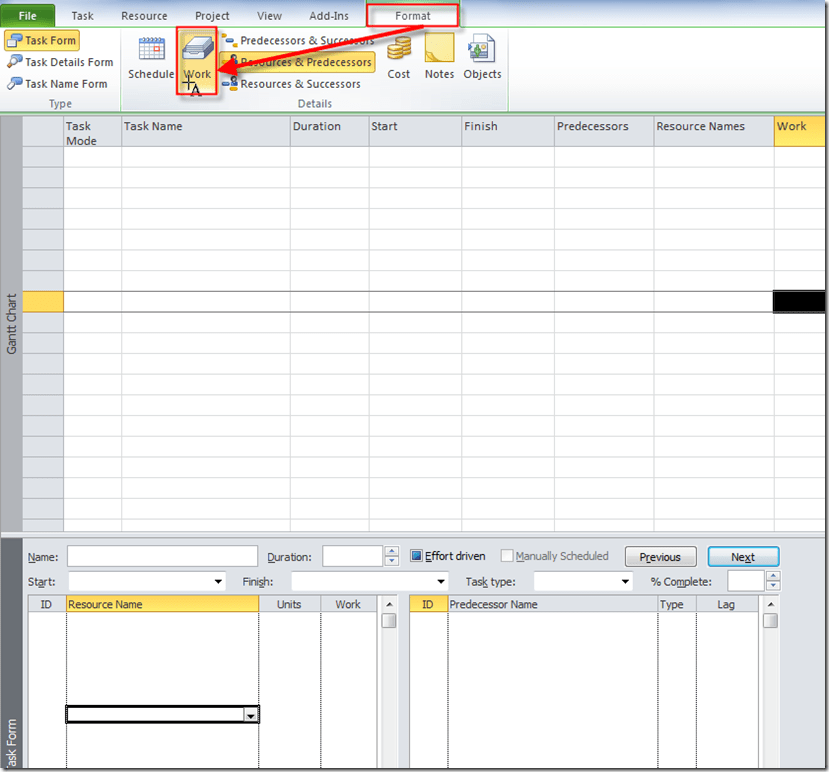This screenshot has height=772, width=829.
Task: Expand the Start date dropdown
Action: [218, 582]
